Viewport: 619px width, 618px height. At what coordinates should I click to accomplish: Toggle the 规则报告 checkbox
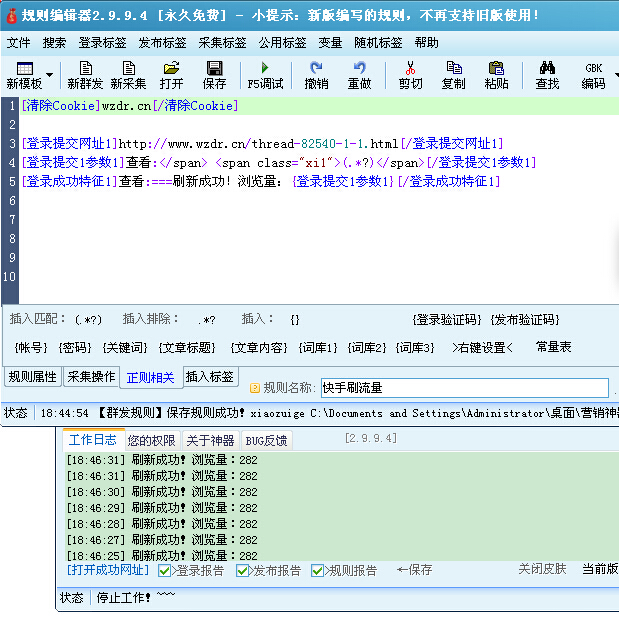coord(318,570)
